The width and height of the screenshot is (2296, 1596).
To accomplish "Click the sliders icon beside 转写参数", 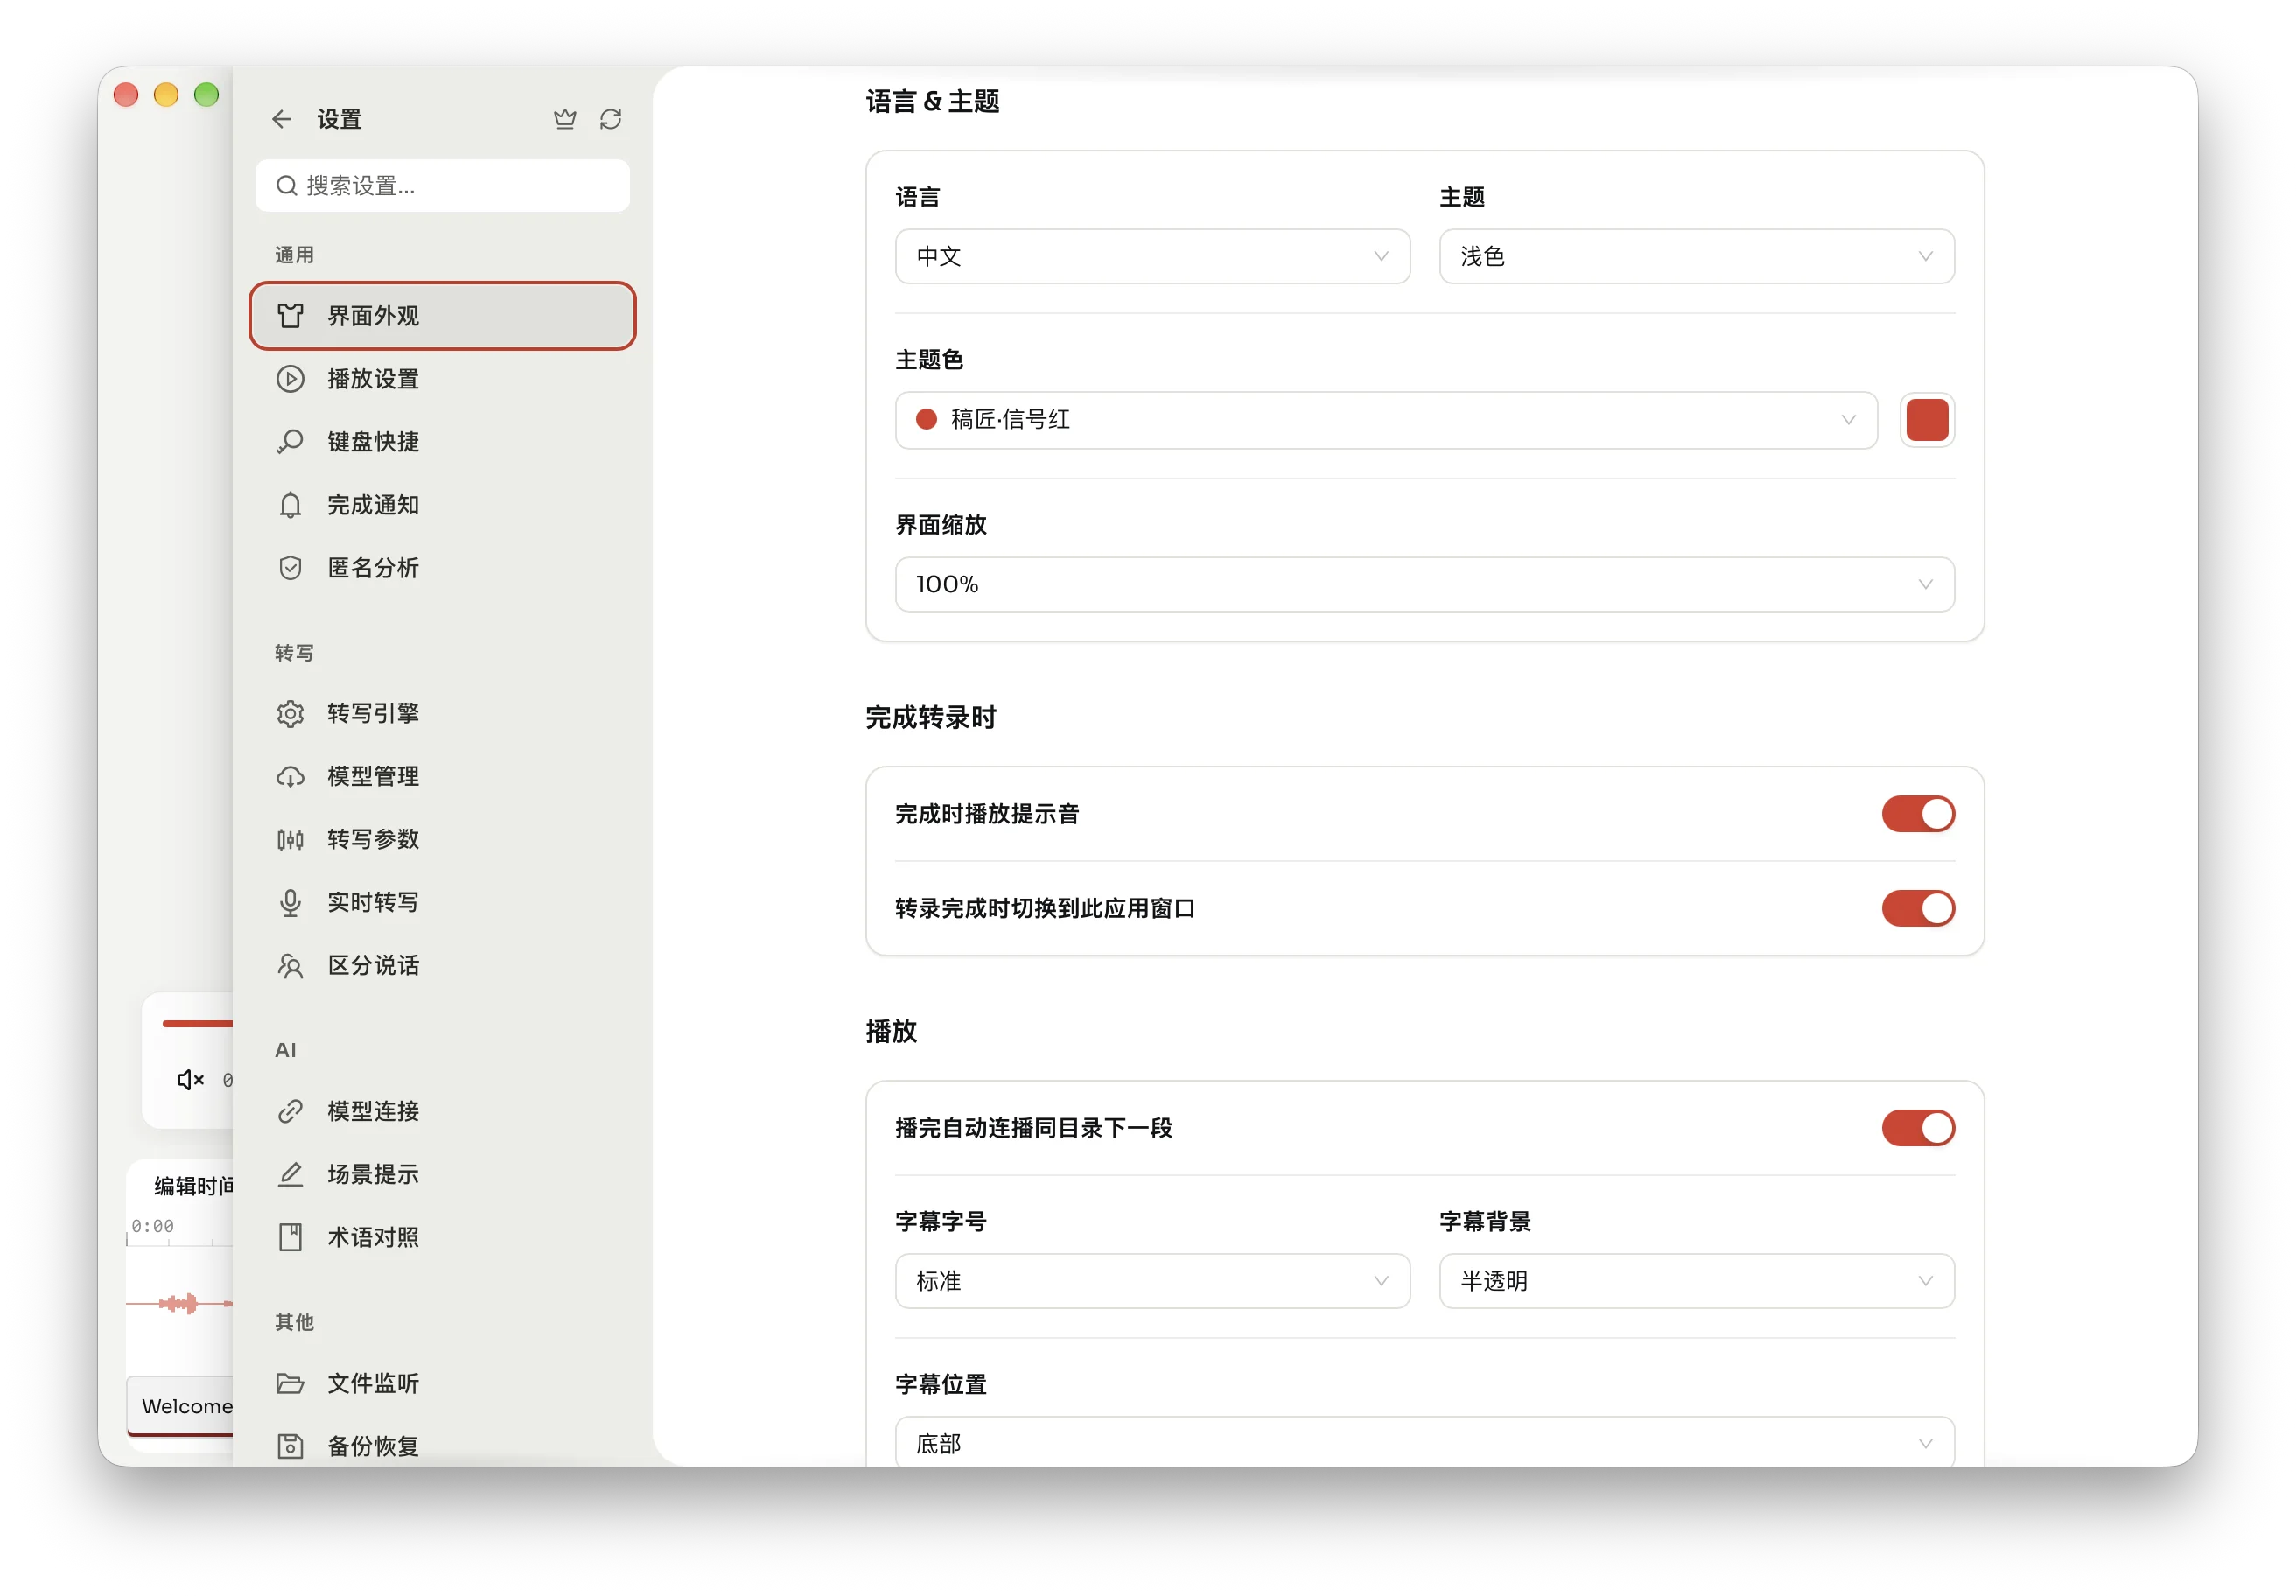I will (290, 839).
